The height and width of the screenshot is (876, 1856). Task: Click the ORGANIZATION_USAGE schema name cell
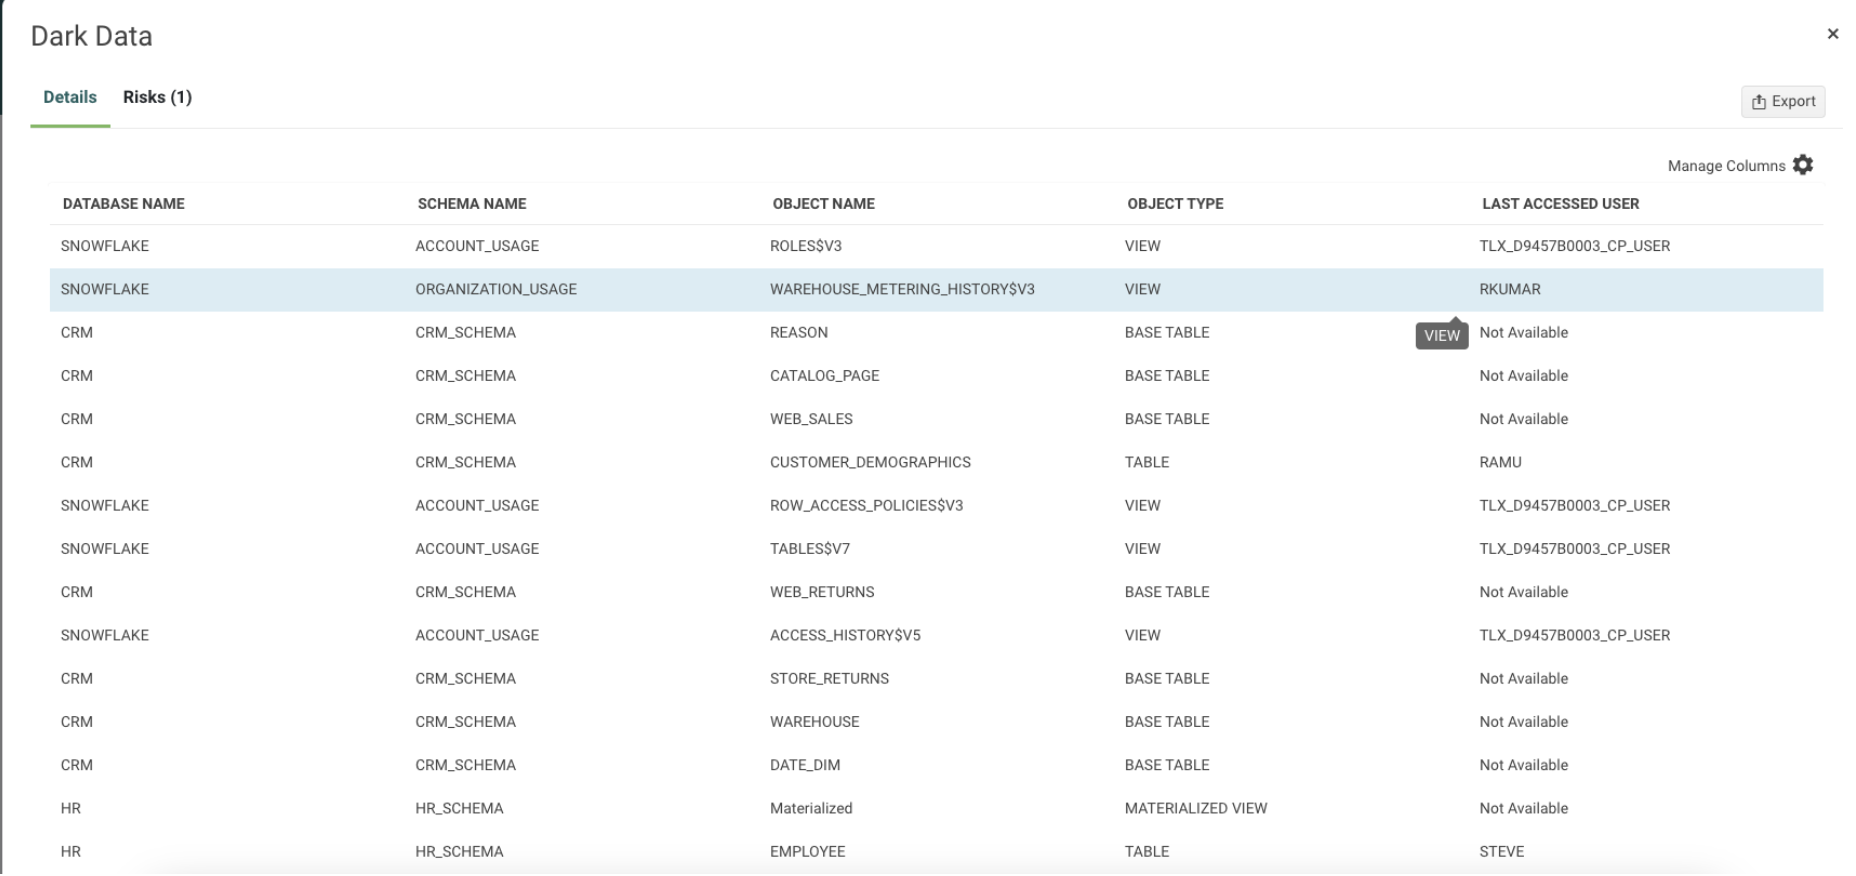point(496,289)
